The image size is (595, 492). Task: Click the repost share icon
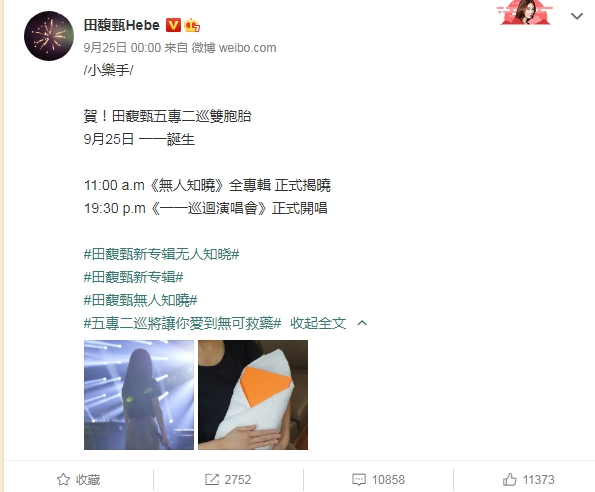pos(212,479)
